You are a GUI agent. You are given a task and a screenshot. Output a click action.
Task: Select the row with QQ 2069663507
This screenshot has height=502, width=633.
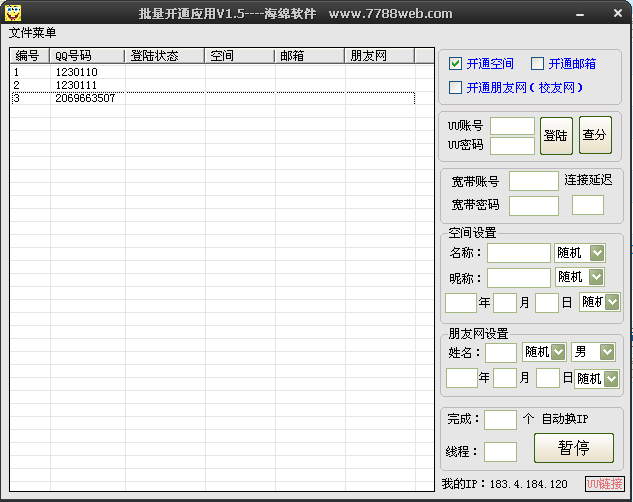click(x=213, y=98)
